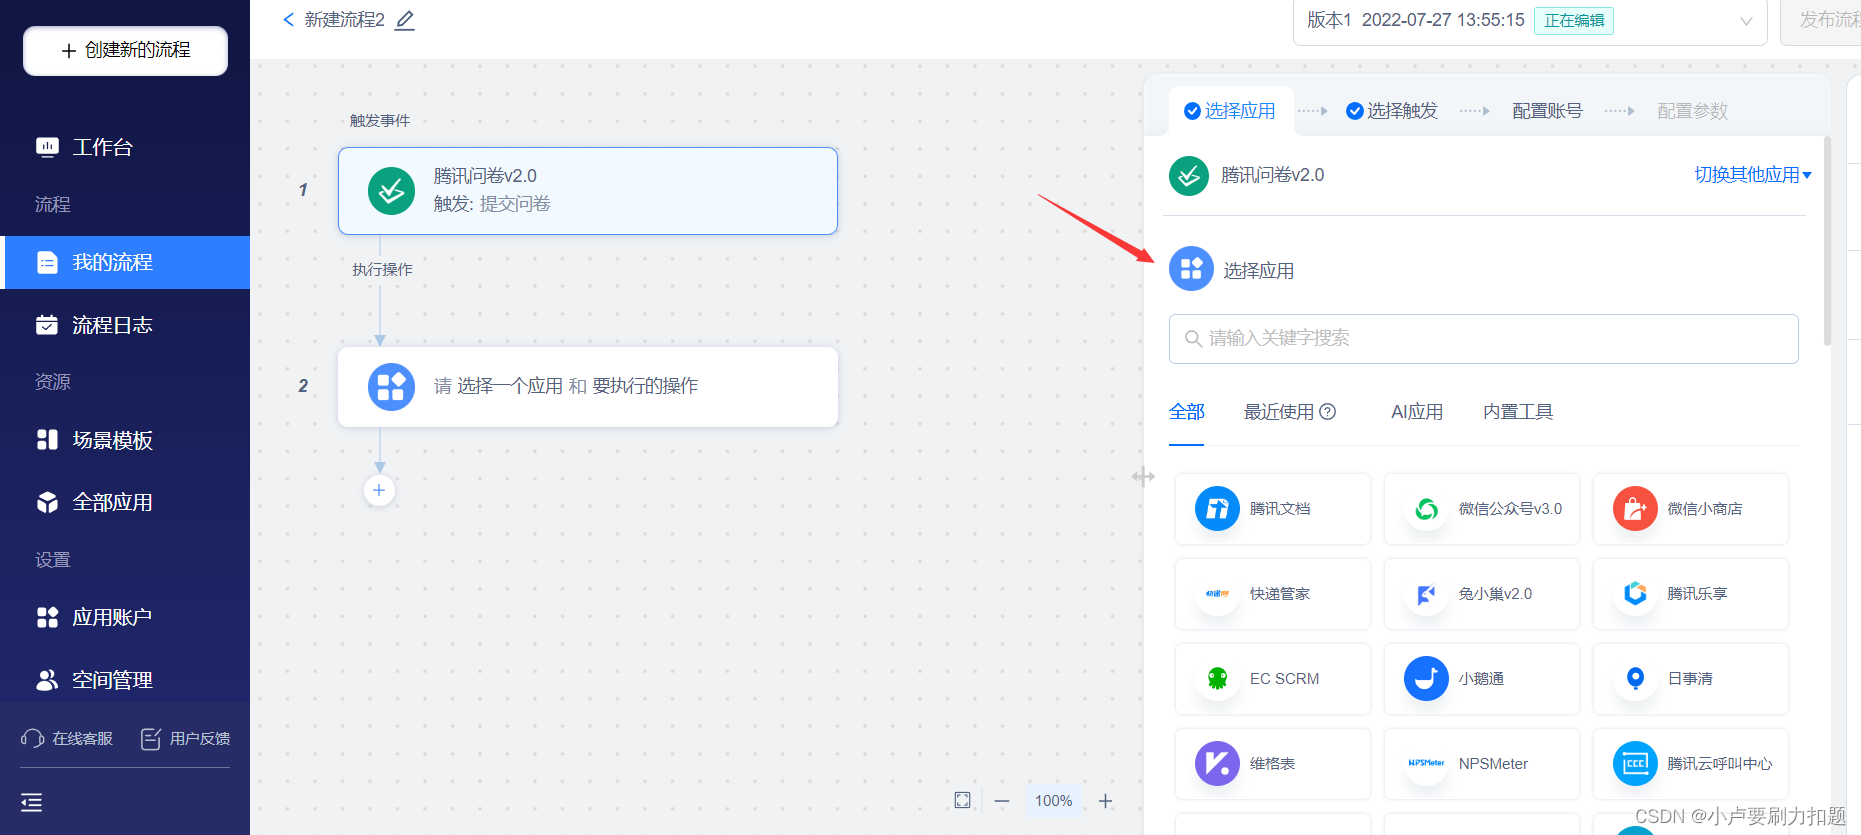This screenshot has width=1861, height=835.
Task: Open 全部应用 in the sidebar
Action: (125, 502)
